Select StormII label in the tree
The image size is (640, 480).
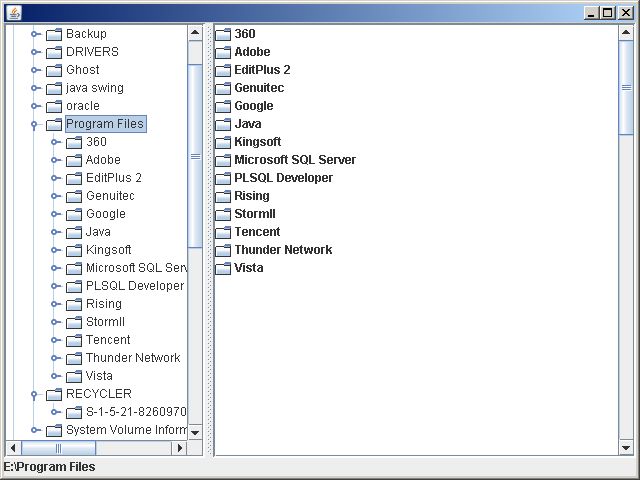pos(105,322)
